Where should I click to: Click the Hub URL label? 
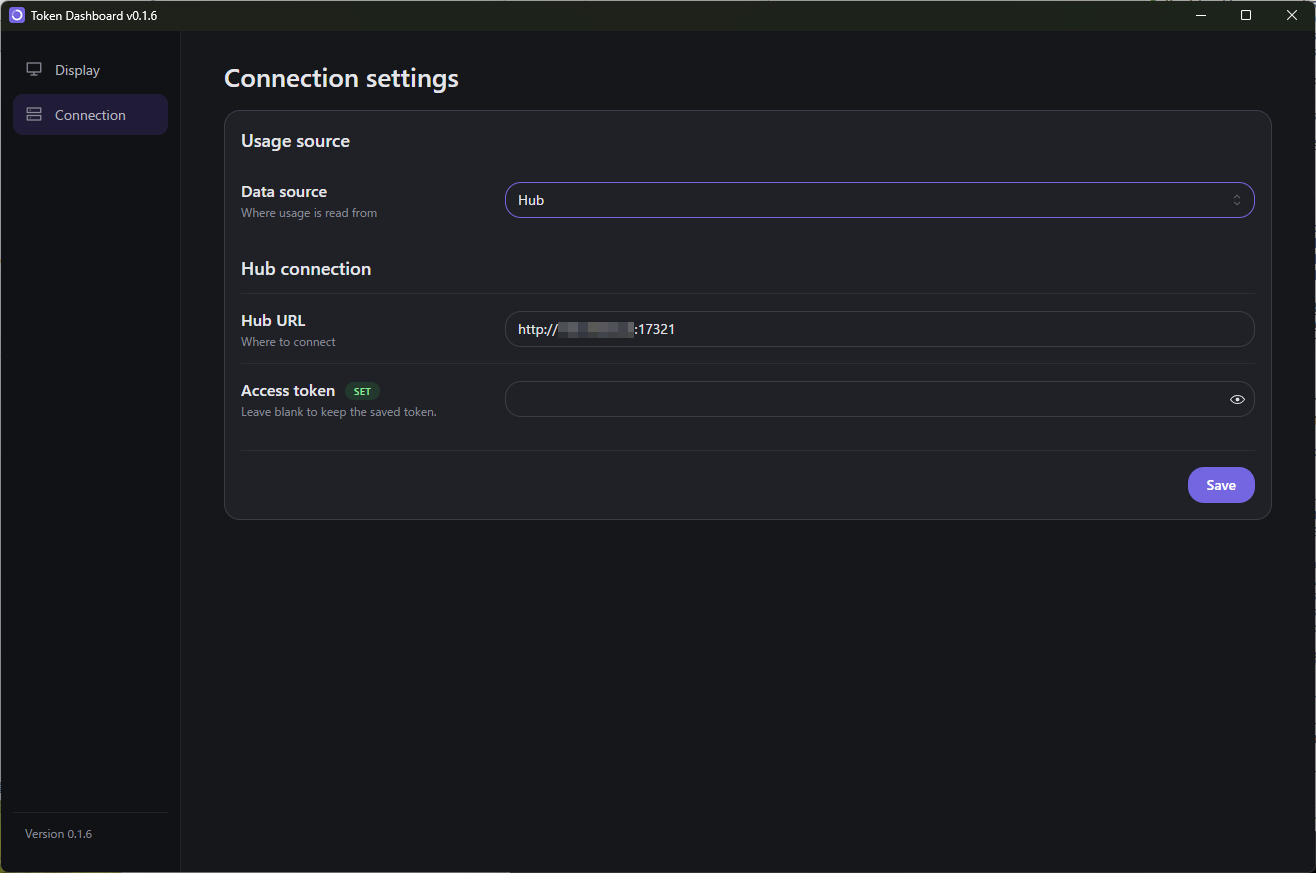273,320
